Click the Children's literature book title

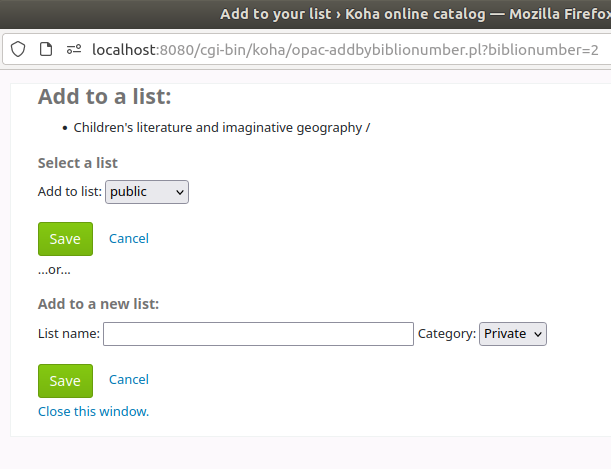pos(221,127)
